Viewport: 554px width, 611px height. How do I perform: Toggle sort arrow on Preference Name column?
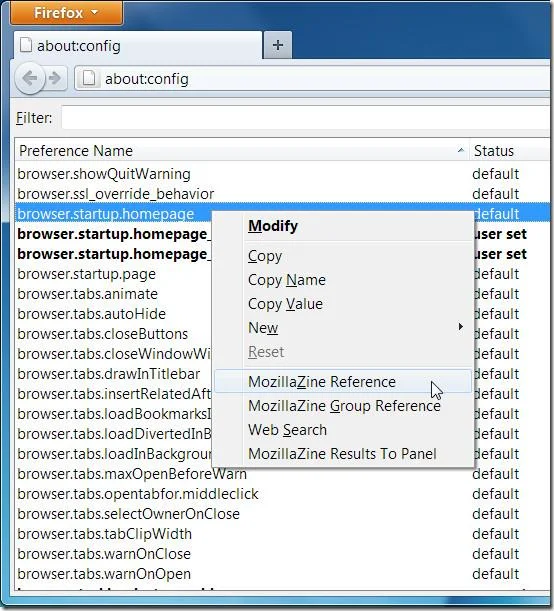click(461, 150)
